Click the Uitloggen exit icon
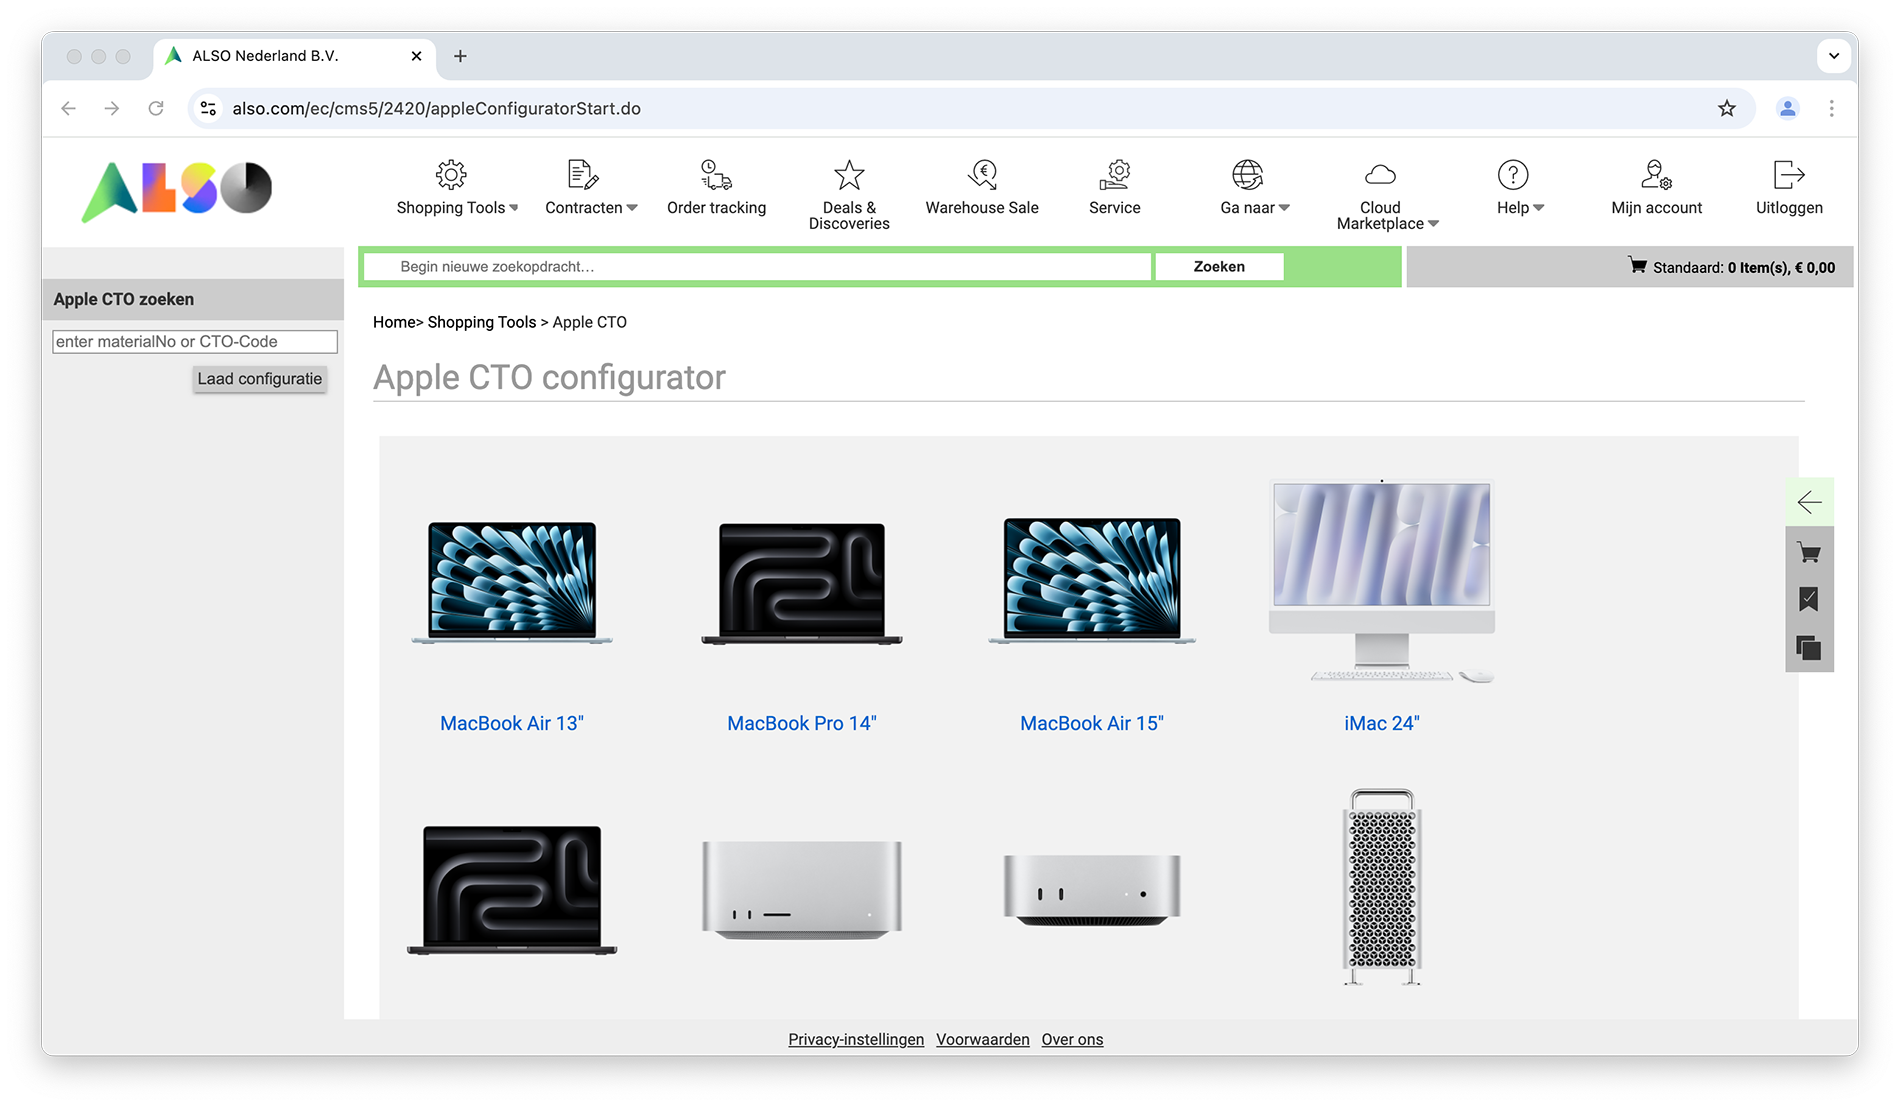 click(1789, 175)
